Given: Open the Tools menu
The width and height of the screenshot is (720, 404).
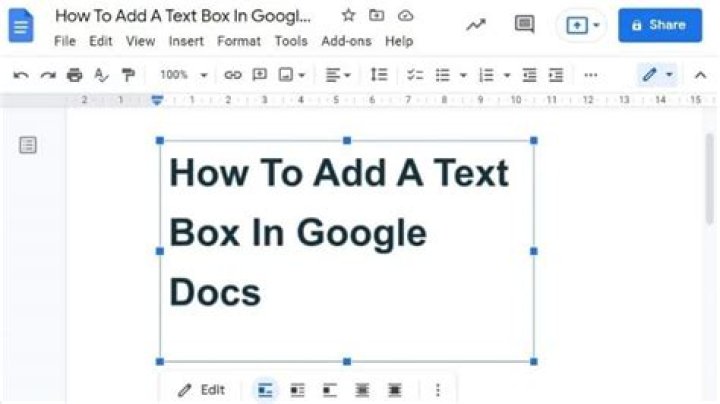Looking at the screenshot, I should (x=291, y=41).
